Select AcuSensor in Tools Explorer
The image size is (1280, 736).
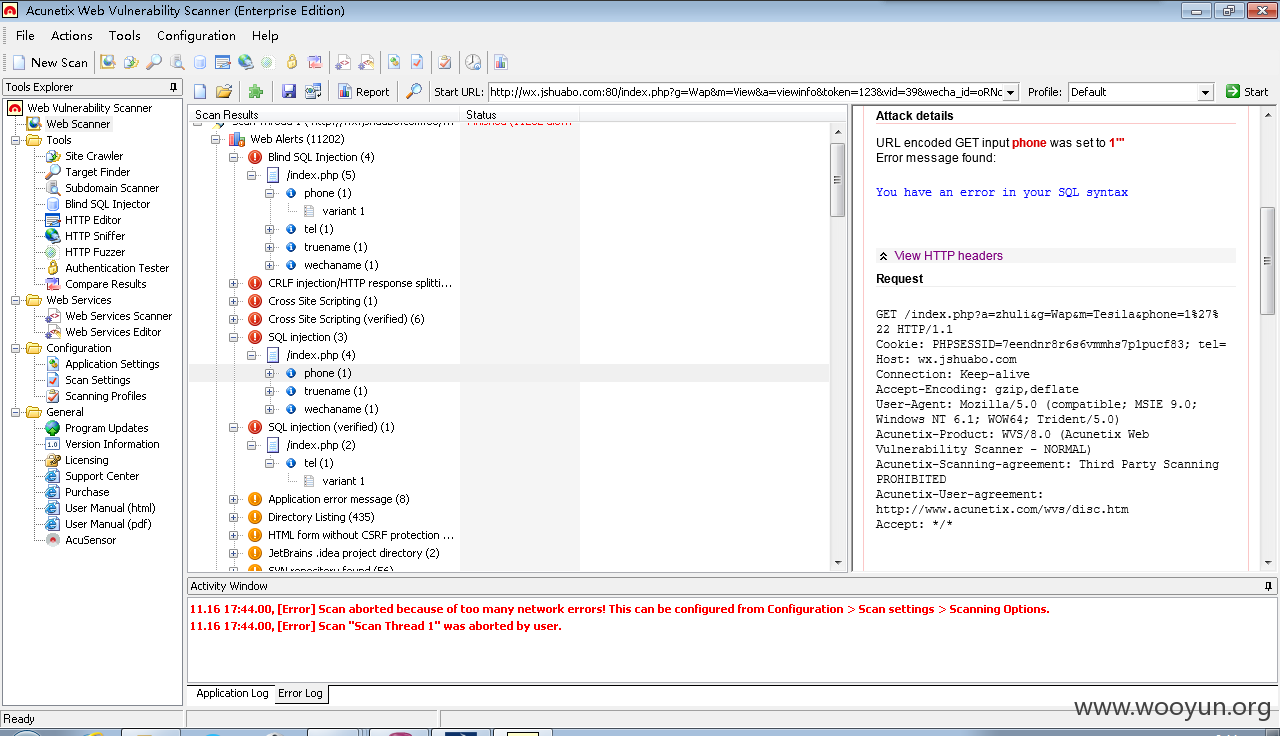90,540
